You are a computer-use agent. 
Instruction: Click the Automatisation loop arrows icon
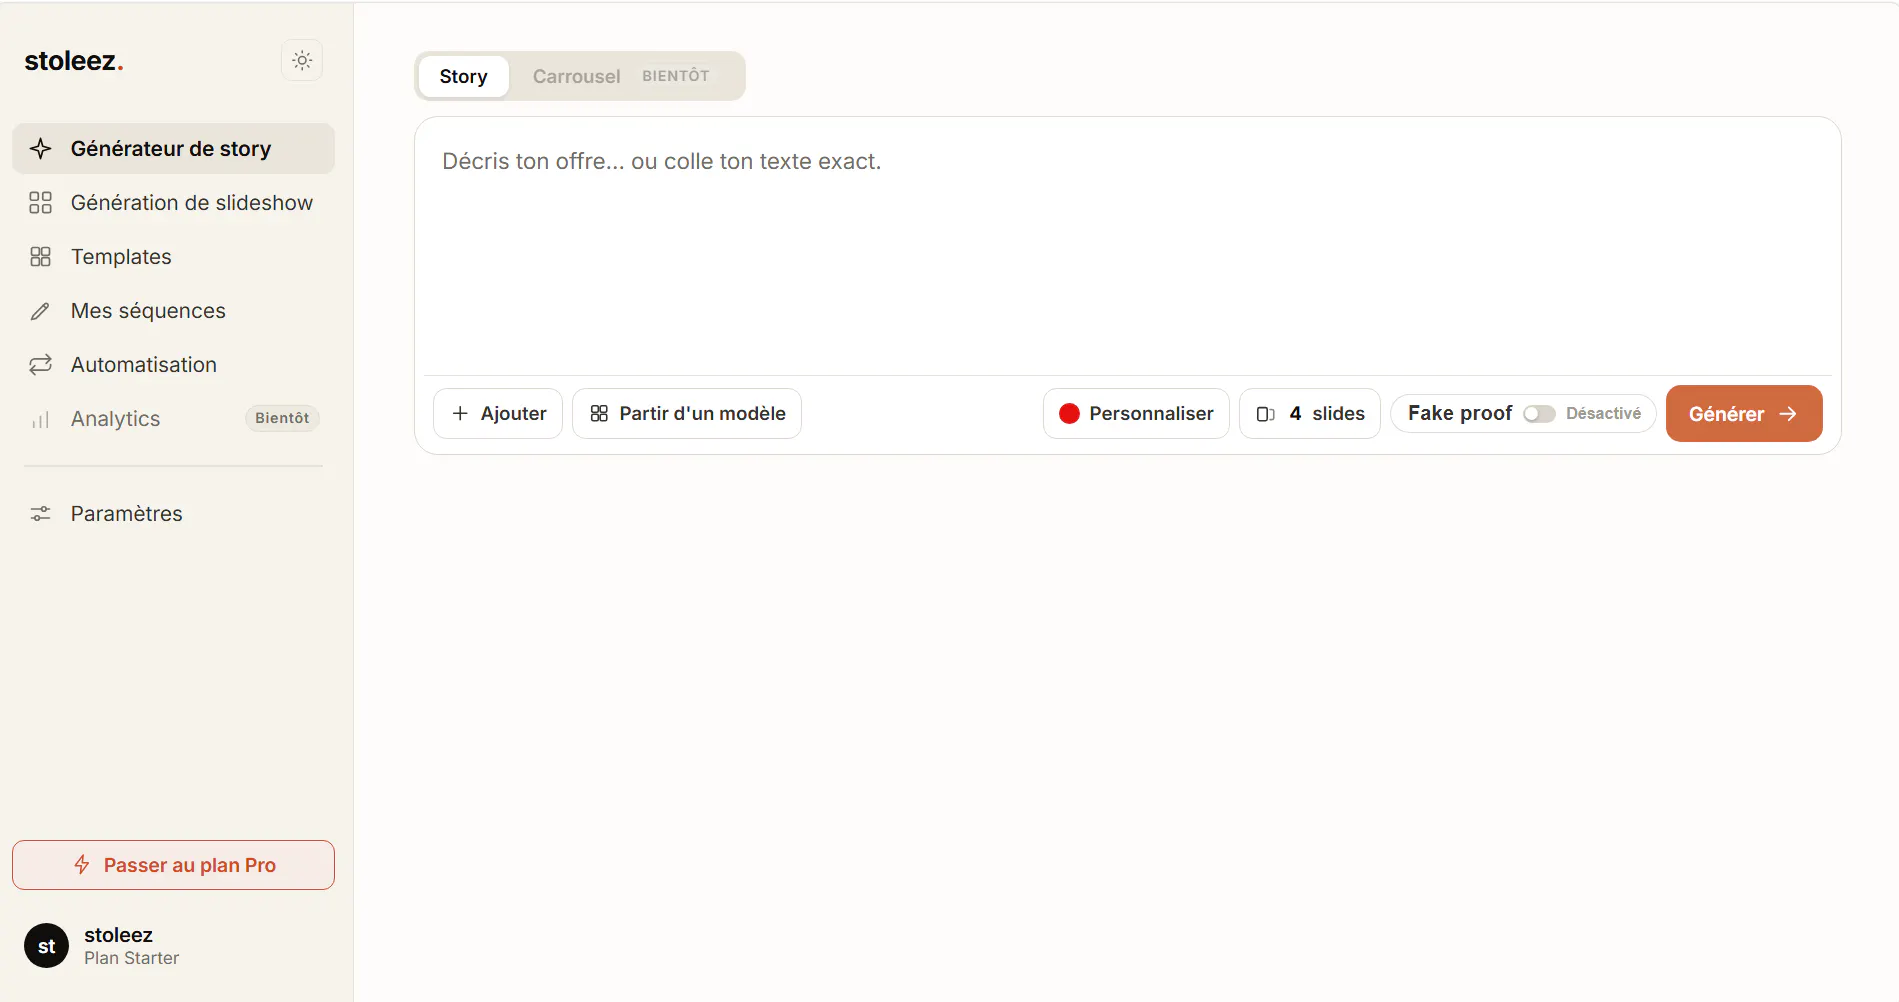[x=40, y=365]
